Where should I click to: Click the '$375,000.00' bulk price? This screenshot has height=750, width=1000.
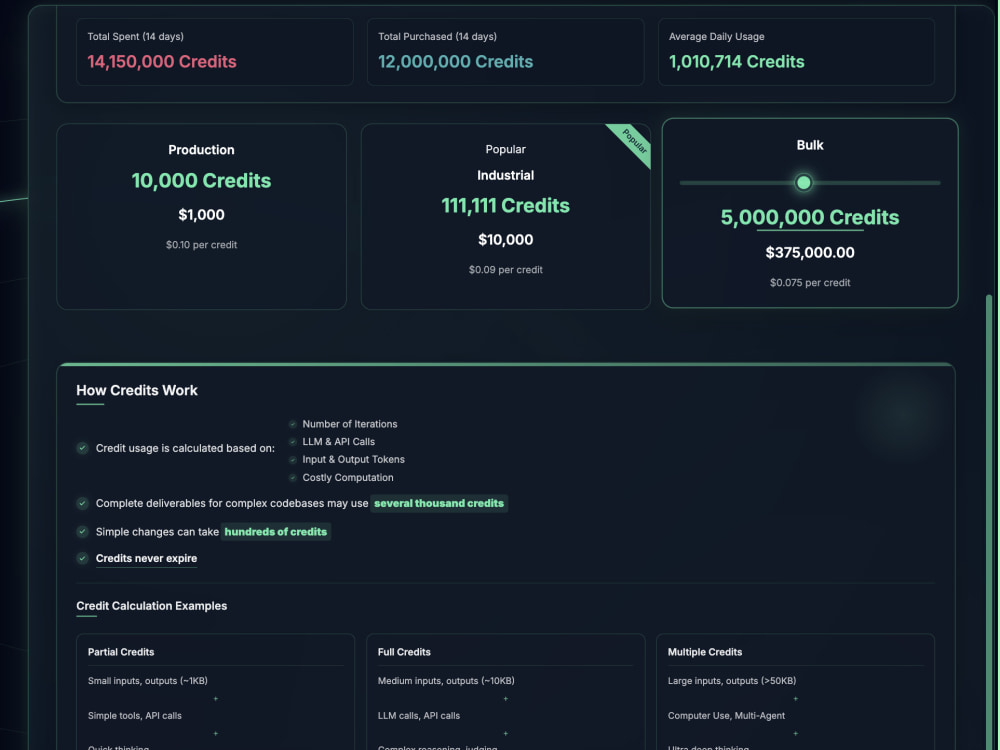click(810, 253)
